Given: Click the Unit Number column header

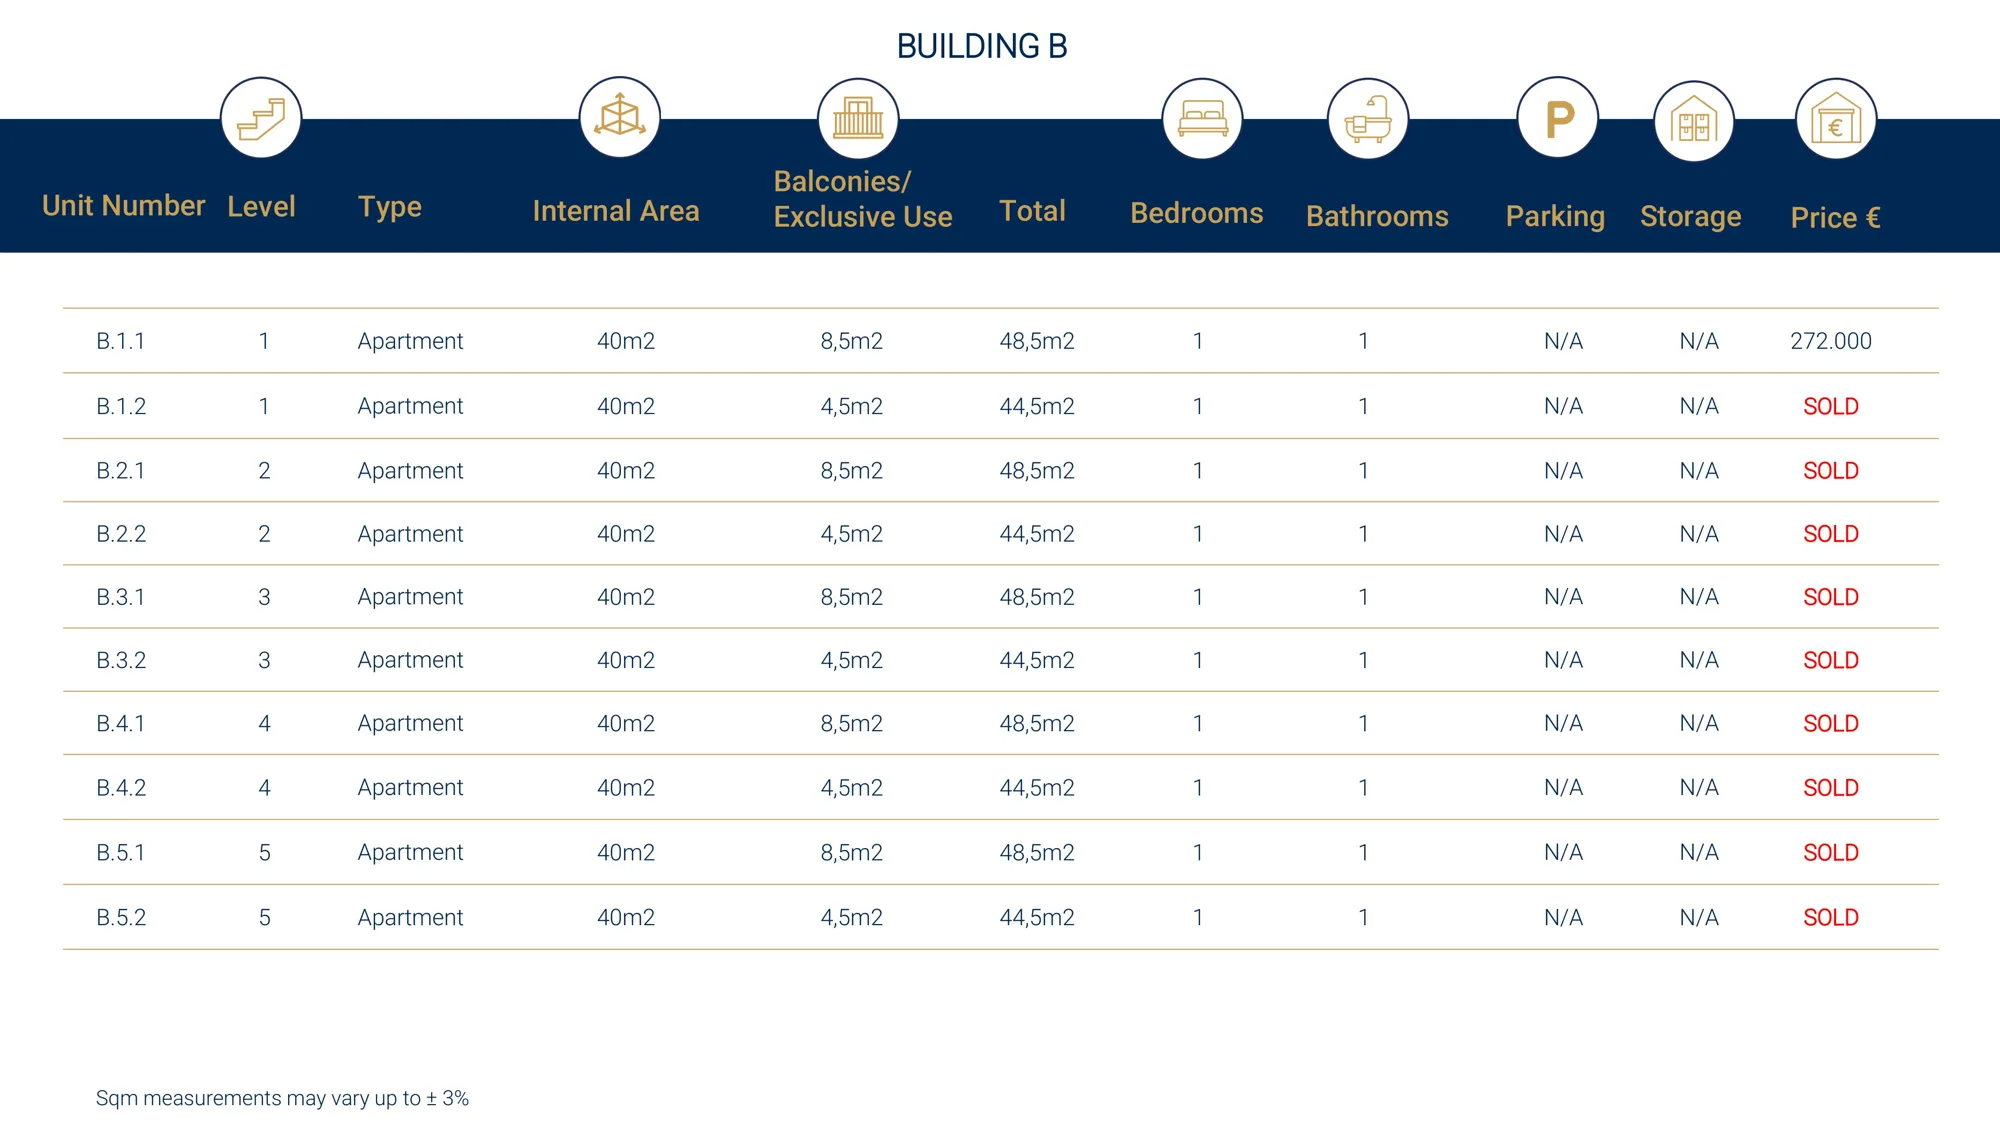Looking at the screenshot, I should 123,206.
